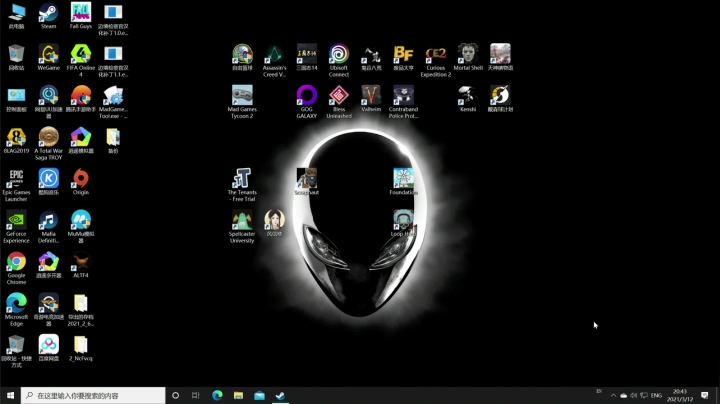Select the Mortal Shell icon
Viewport: 720px width, 404px height.
click(x=468, y=57)
